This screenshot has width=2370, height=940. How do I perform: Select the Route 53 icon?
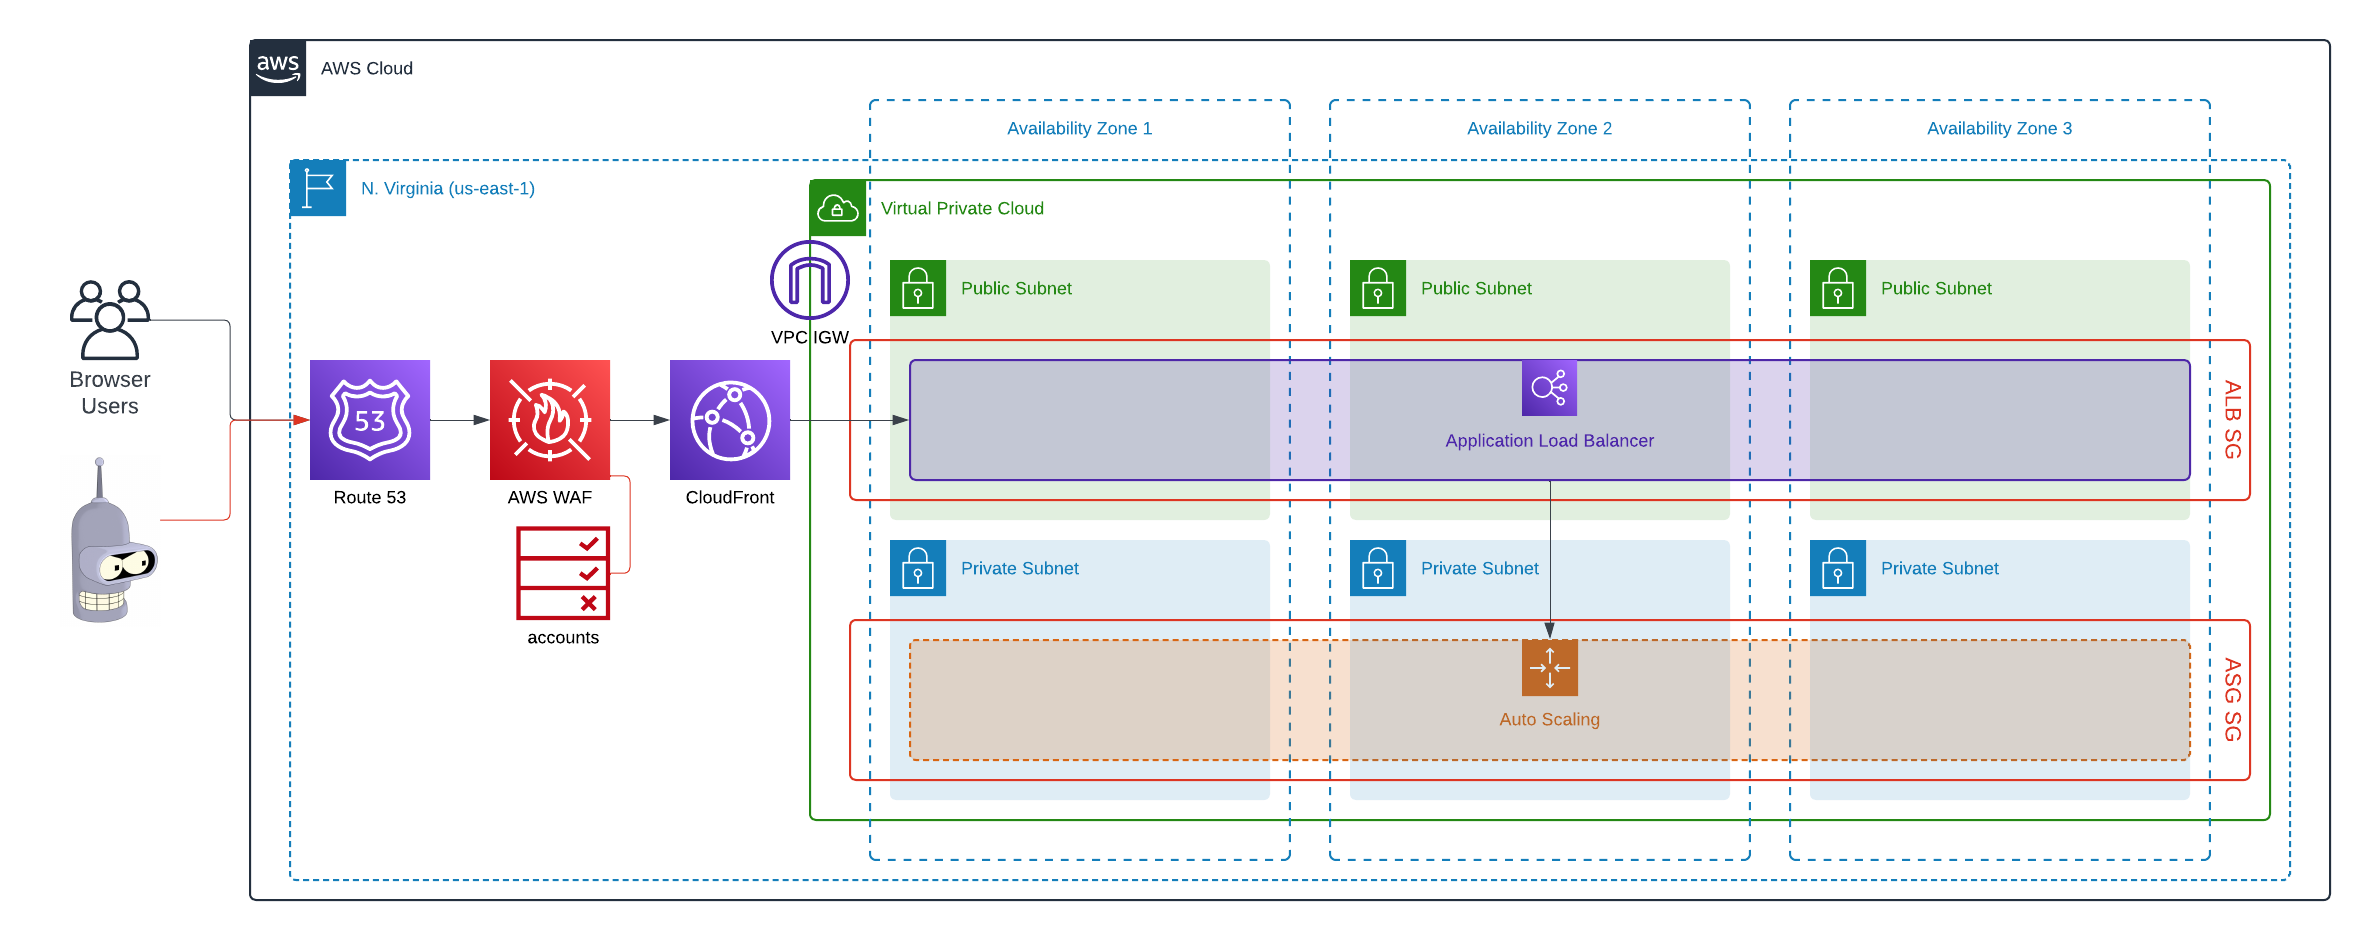370,420
